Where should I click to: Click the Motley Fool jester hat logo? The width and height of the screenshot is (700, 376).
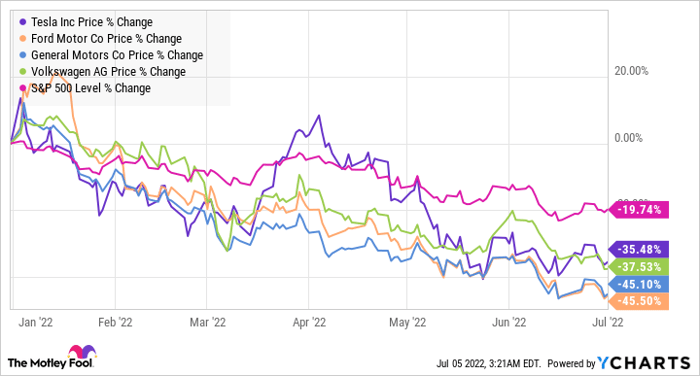point(82,352)
